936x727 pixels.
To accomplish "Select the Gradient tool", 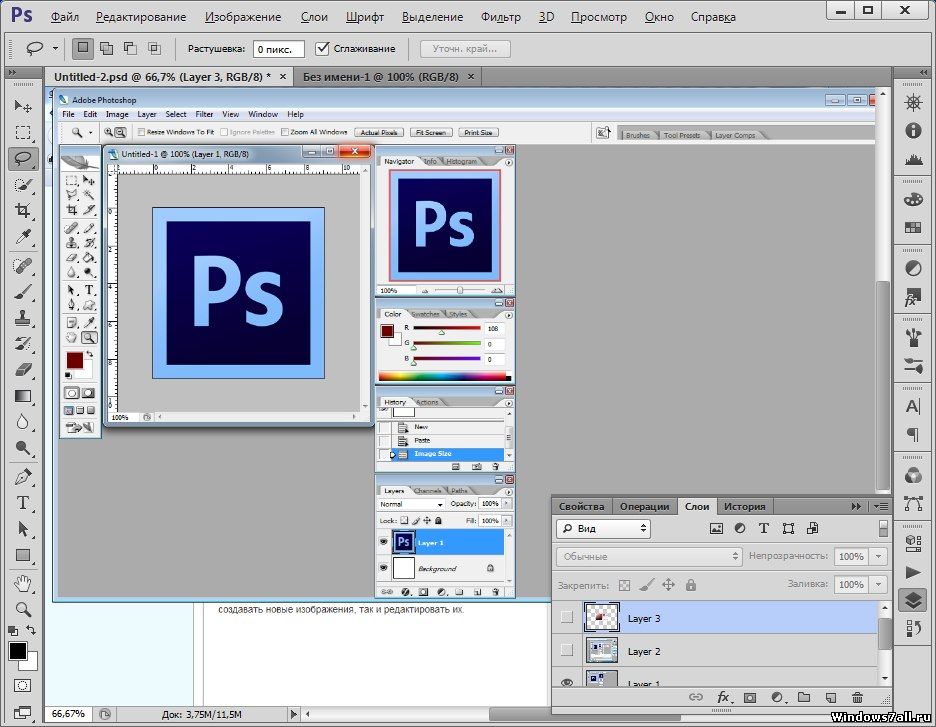I will point(23,396).
